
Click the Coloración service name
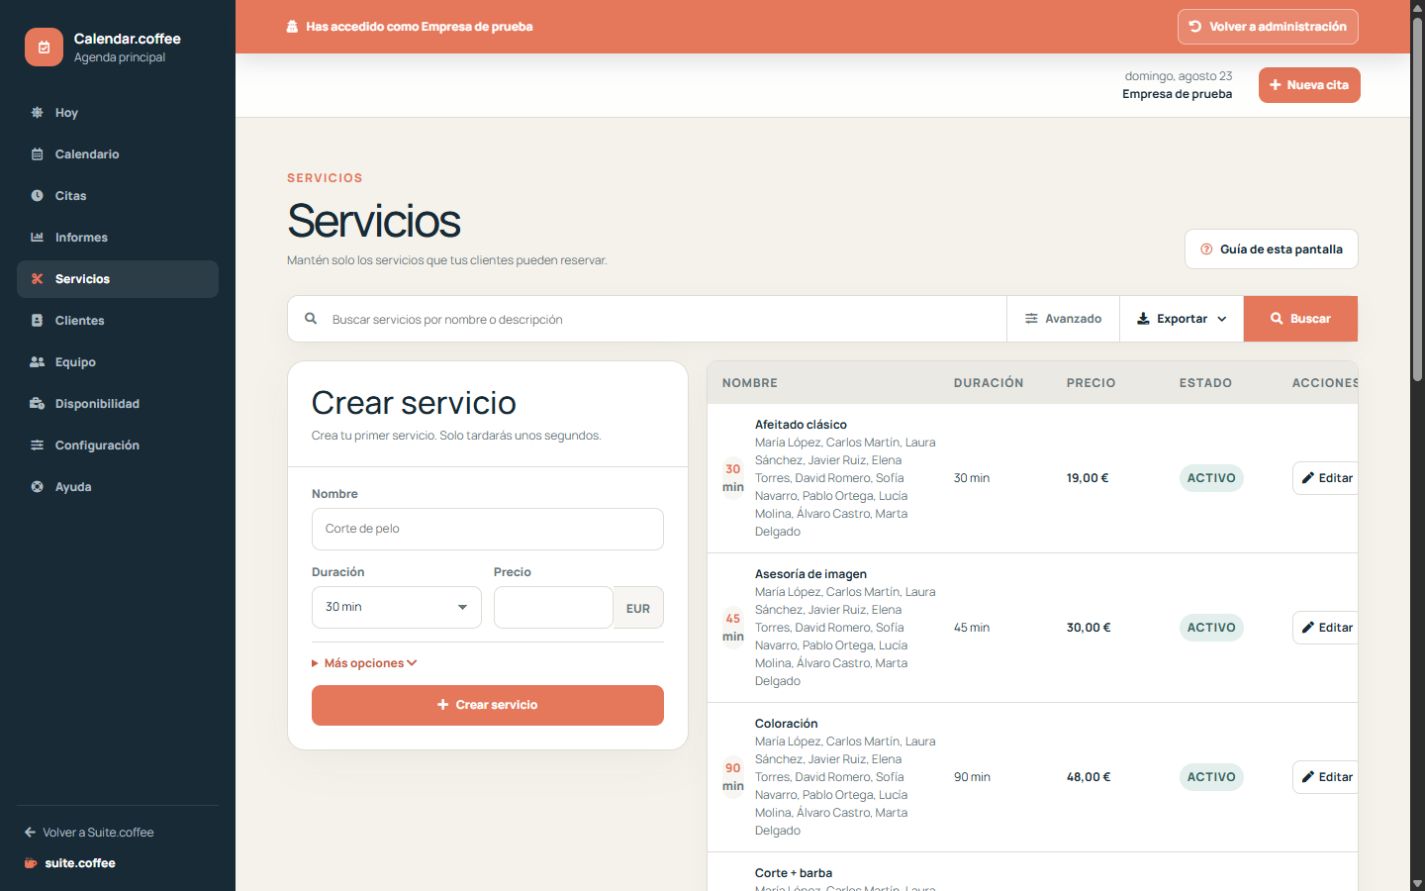(x=786, y=724)
